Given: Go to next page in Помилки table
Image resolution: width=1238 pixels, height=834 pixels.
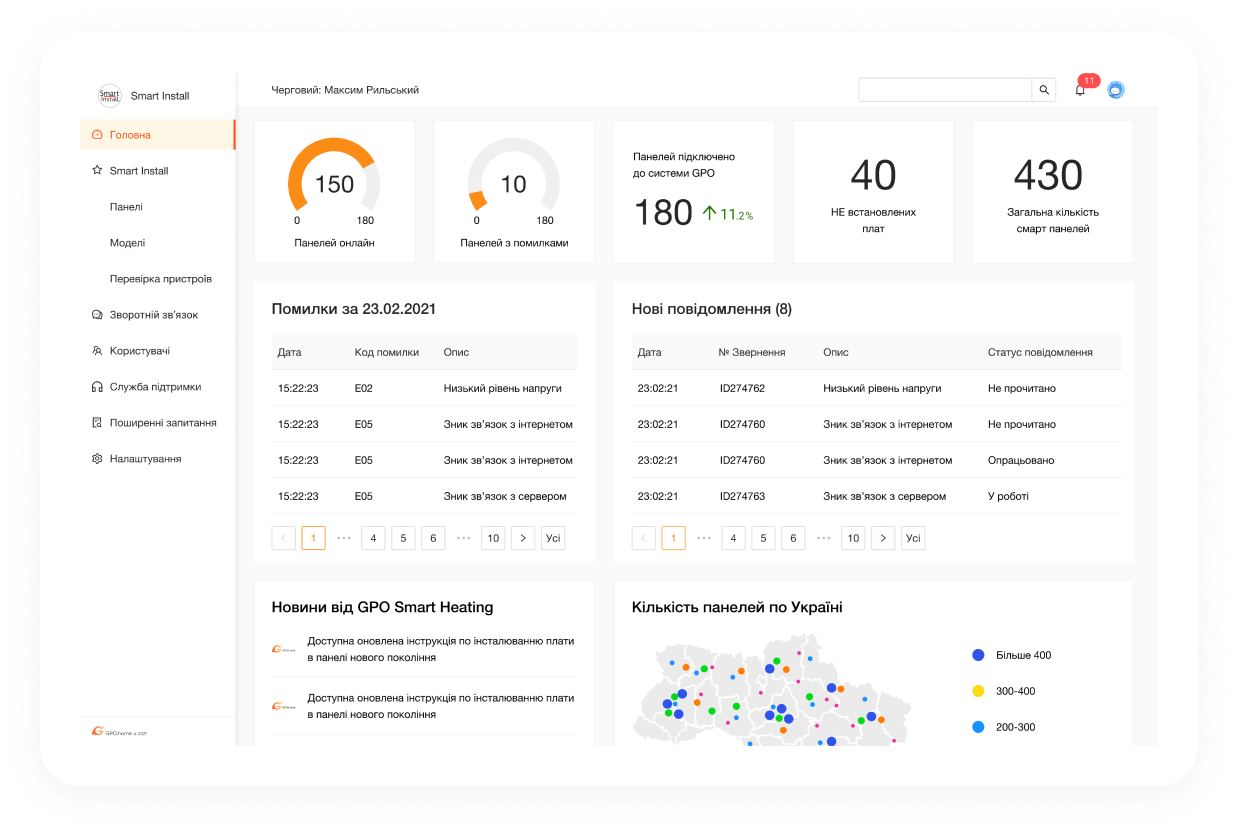Looking at the screenshot, I should click(523, 538).
